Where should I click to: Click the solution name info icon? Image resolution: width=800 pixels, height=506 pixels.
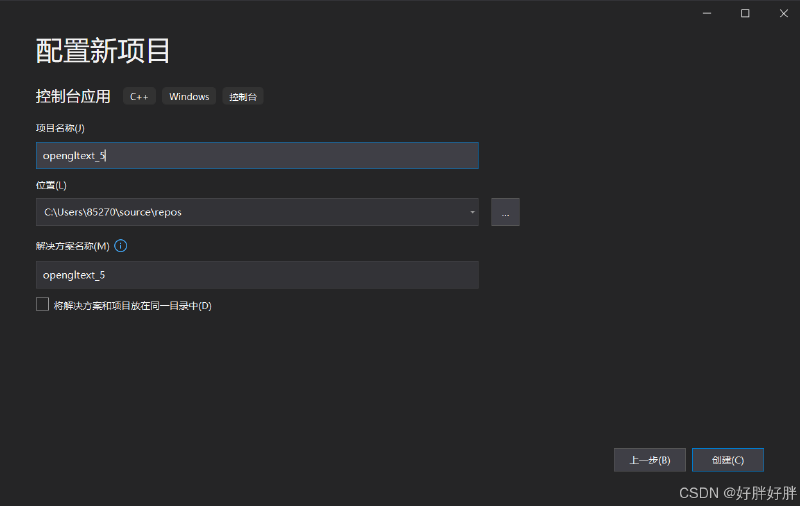pyautogui.click(x=121, y=246)
